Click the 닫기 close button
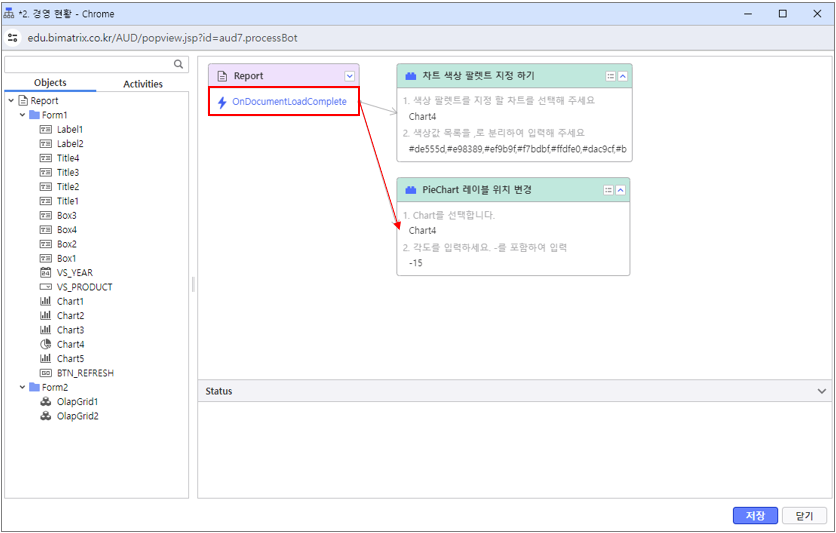 click(804, 515)
